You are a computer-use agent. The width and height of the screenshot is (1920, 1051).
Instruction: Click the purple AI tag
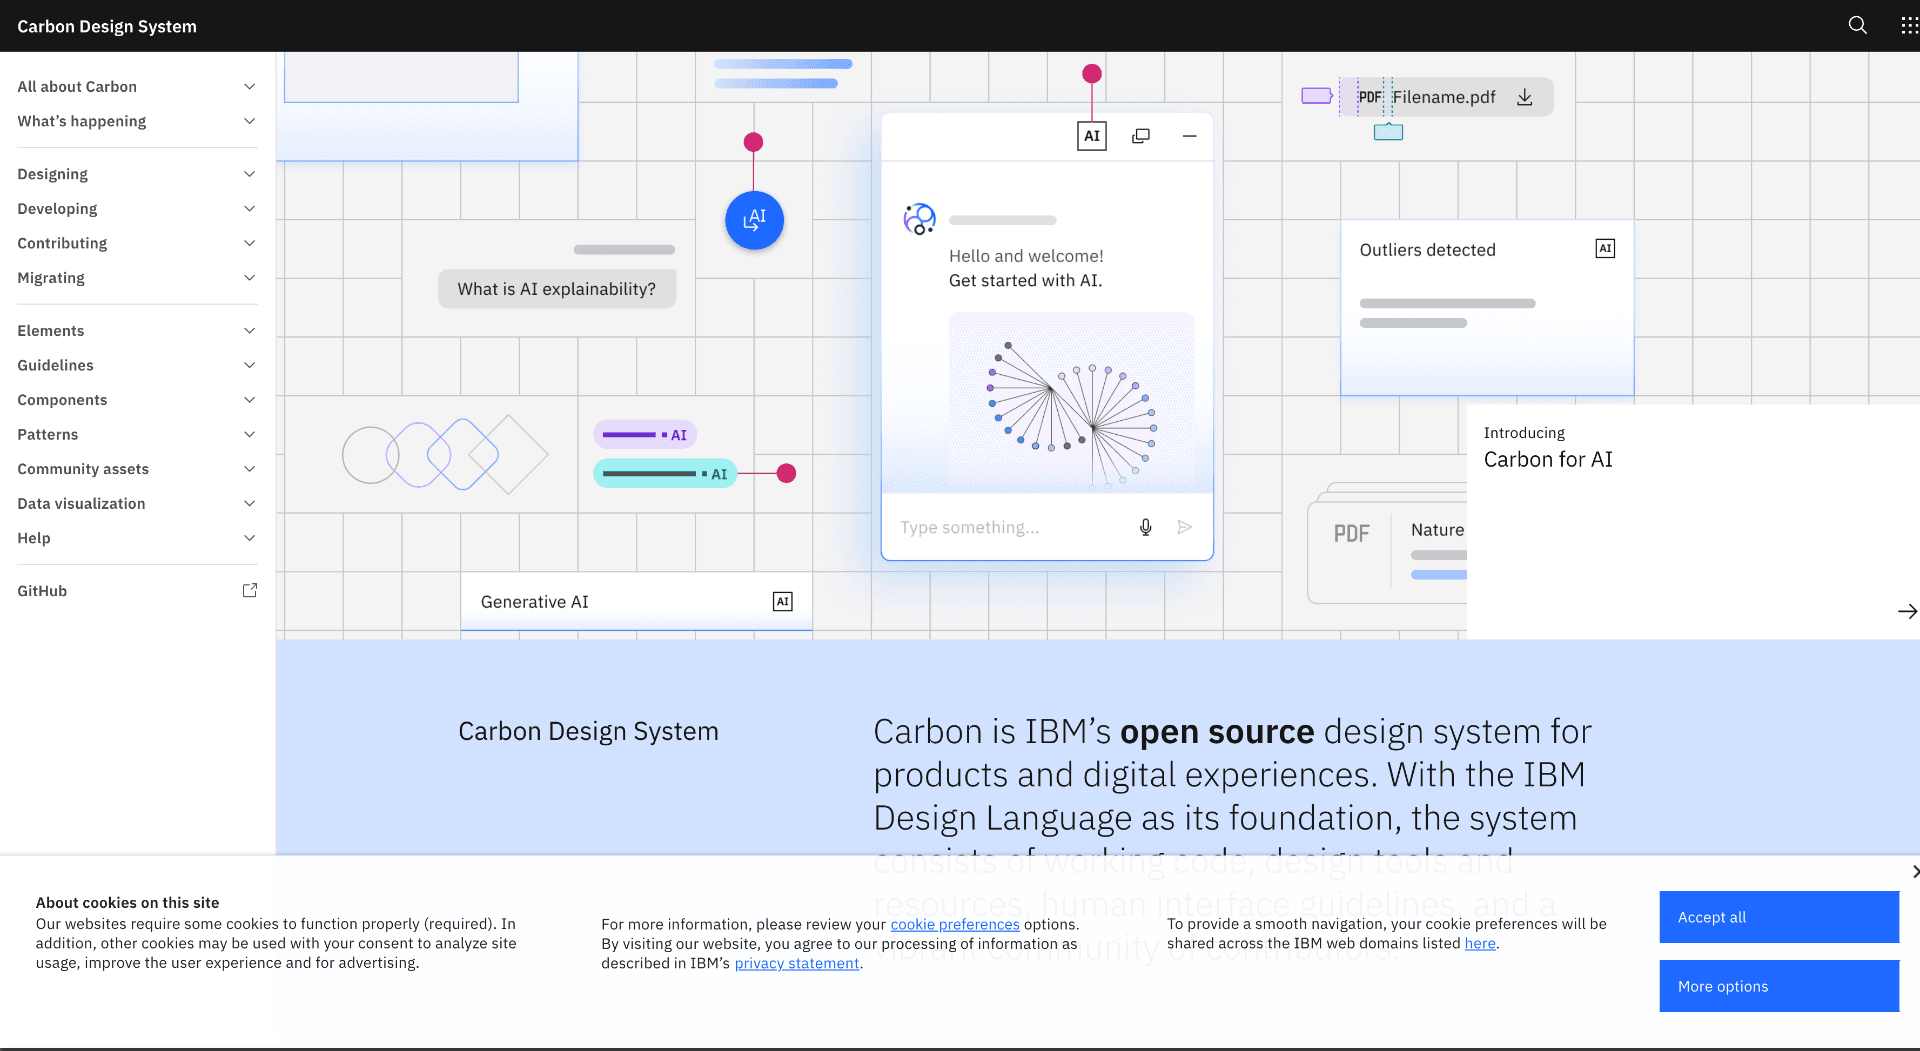[645, 435]
